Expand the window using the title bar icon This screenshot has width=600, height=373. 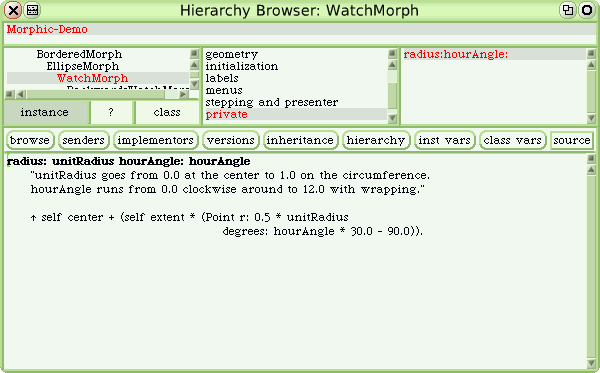(568, 10)
